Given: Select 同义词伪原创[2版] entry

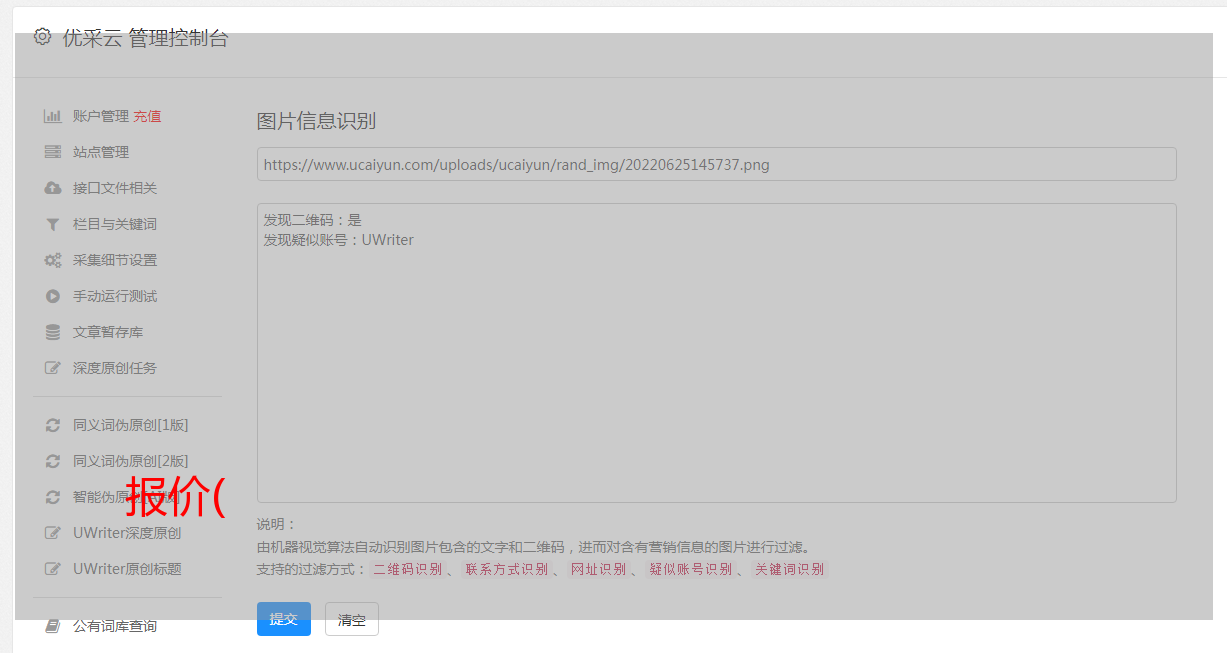Looking at the screenshot, I should click(x=130, y=461).
